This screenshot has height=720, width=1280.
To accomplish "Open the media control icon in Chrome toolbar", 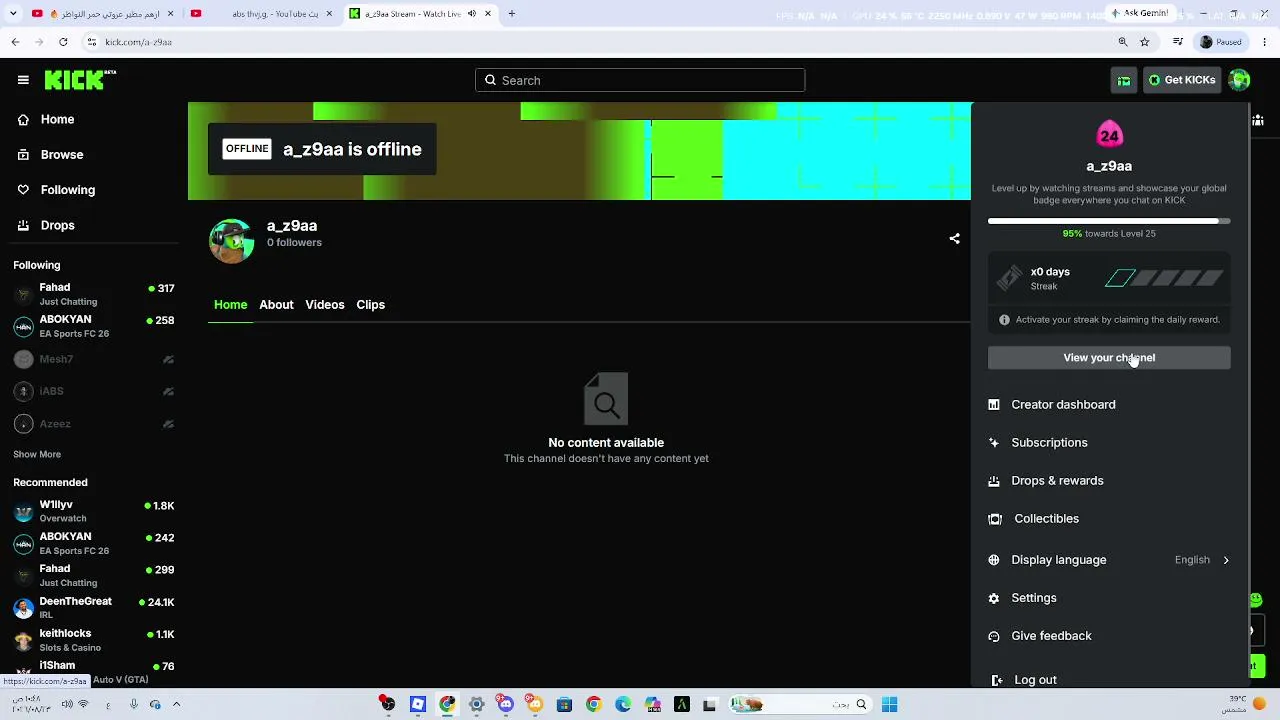I will (1178, 42).
